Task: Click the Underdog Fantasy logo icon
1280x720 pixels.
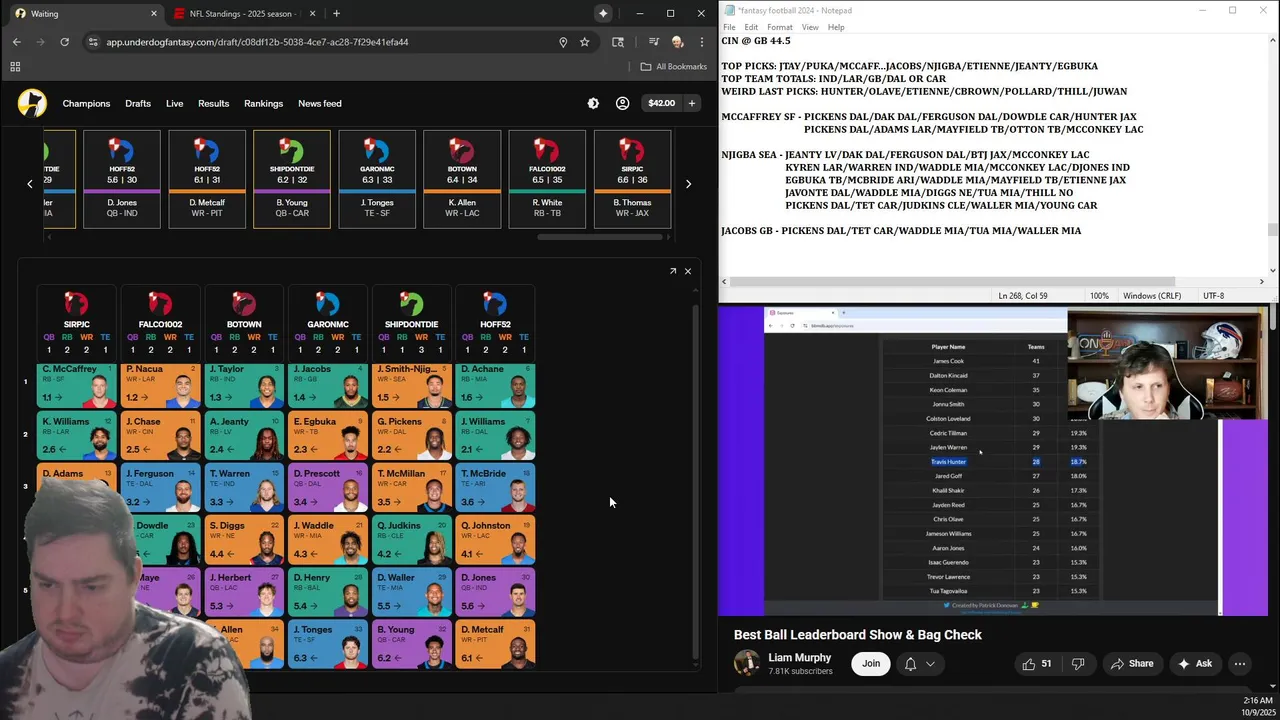Action: click(32, 103)
